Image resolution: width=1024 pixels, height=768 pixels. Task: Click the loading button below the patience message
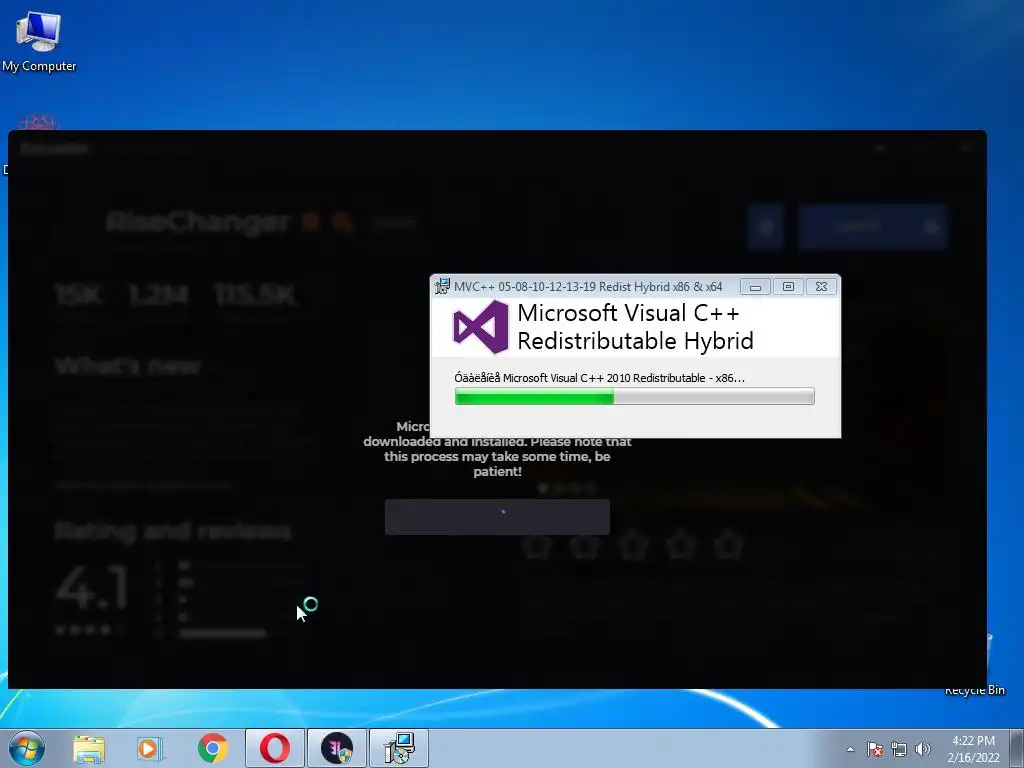pyautogui.click(x=497, y=517)
